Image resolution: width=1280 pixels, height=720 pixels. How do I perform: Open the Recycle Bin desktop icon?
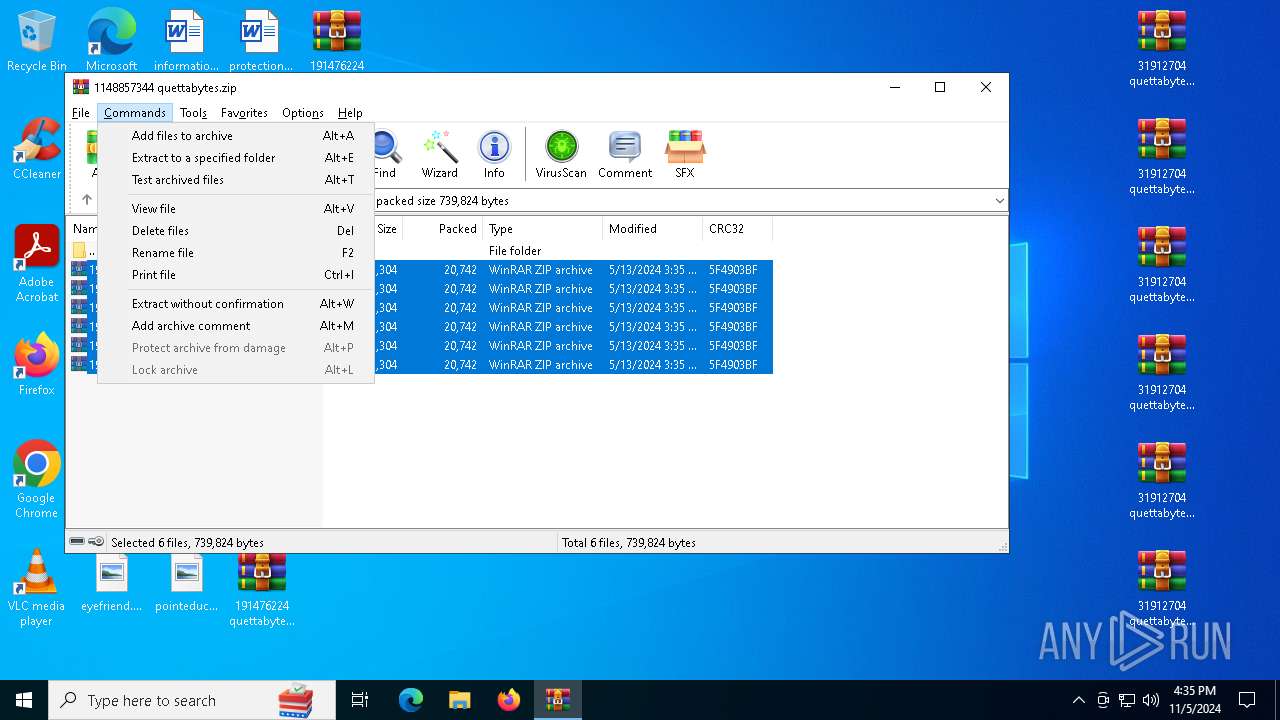36,41
